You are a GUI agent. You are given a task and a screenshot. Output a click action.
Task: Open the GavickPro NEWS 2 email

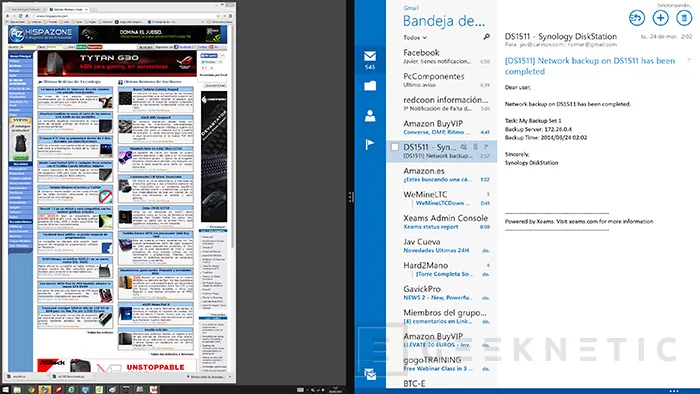442,292
